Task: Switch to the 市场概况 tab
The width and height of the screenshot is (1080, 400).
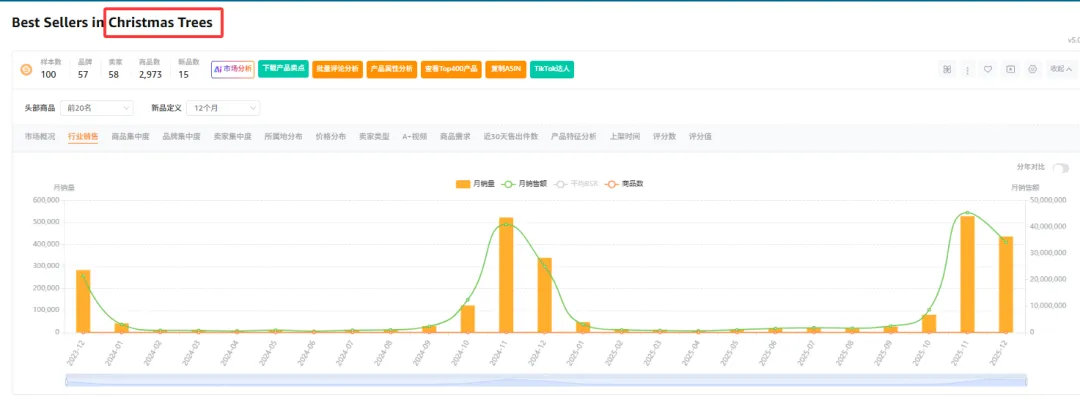Action: [40, 136]
